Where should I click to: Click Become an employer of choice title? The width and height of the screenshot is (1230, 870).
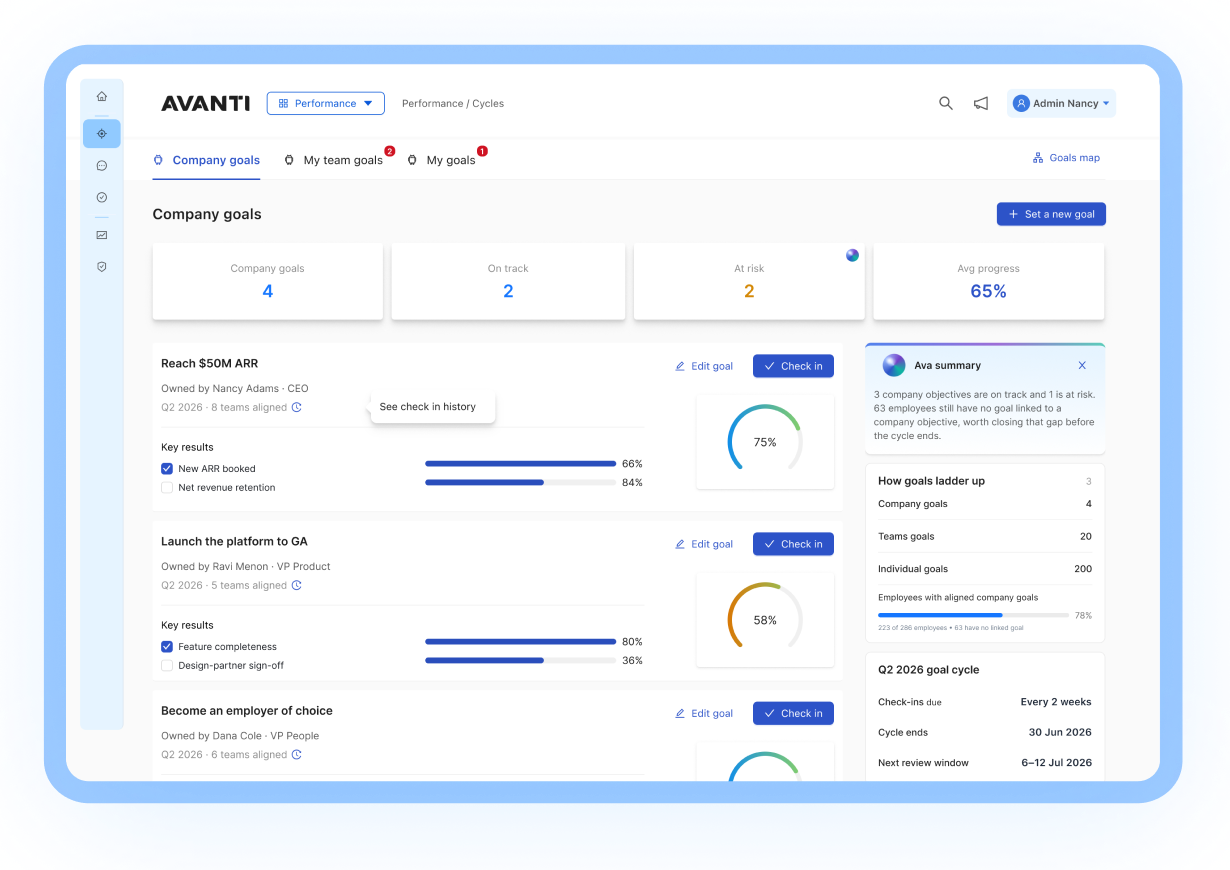(x=247, y=711)
